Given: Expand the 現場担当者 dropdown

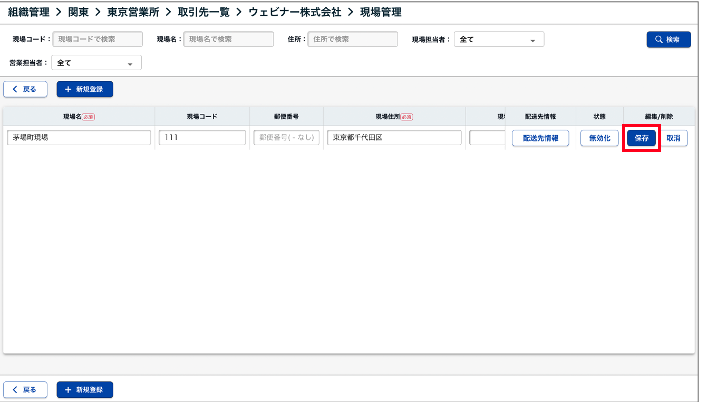Looking at the screenshot, I should click(x=499, y=40).
